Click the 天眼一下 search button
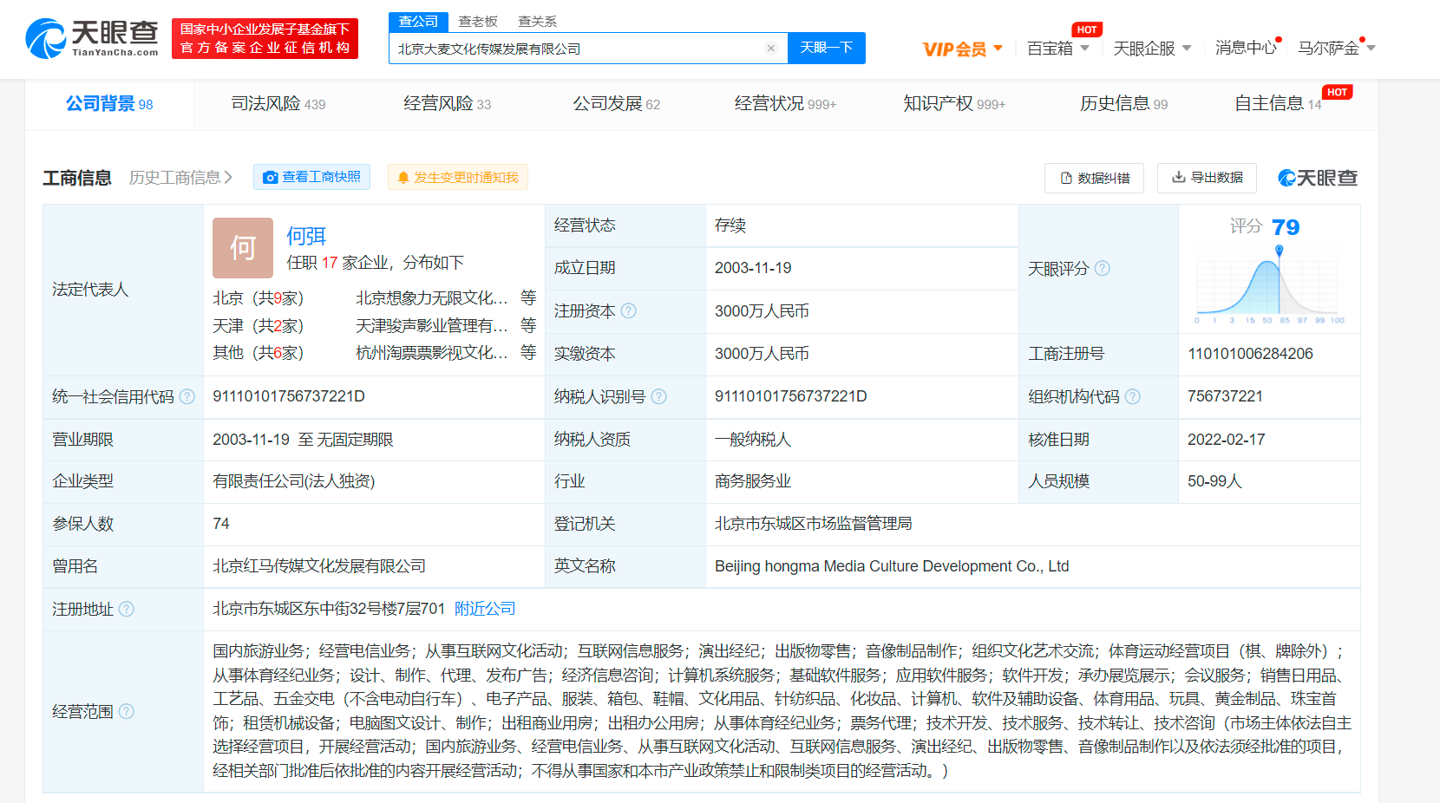The height and width of the screenshot is (803, 1440). [x=826, y=48]
